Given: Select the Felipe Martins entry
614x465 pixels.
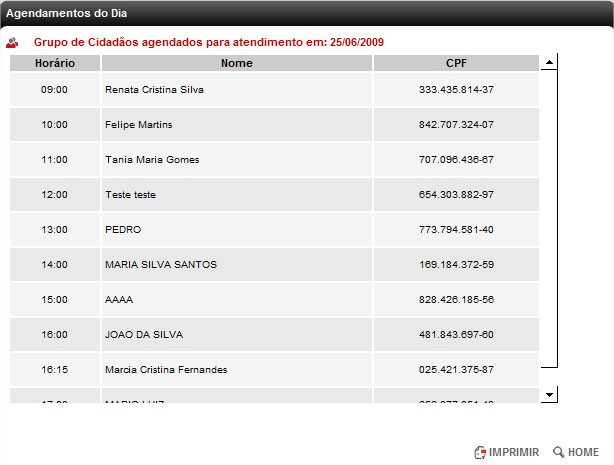Looking at the screenshot, I should tap(139, 125).
